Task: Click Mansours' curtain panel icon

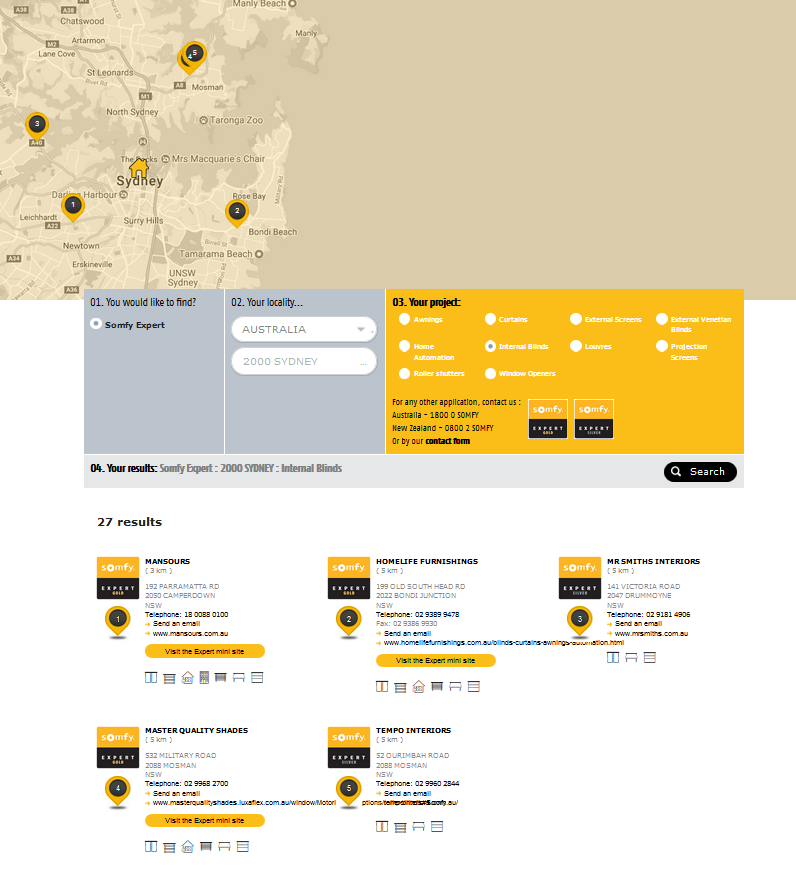Action: pyautogui.click(x=151, y=677)
